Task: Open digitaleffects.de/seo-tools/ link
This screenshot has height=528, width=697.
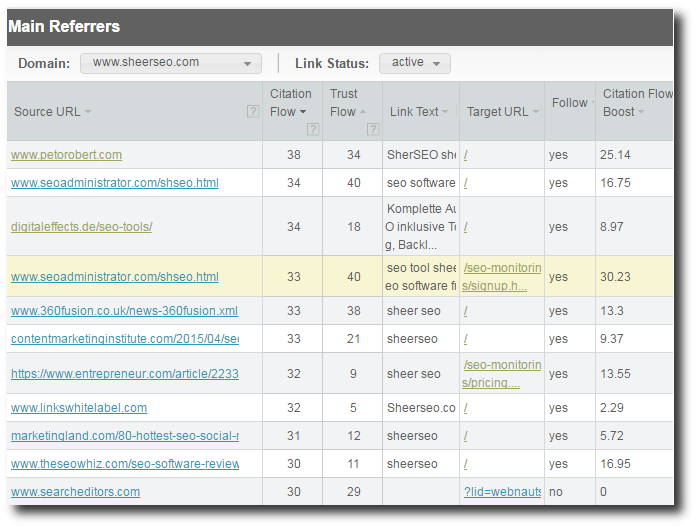Action: click(81, 227)
